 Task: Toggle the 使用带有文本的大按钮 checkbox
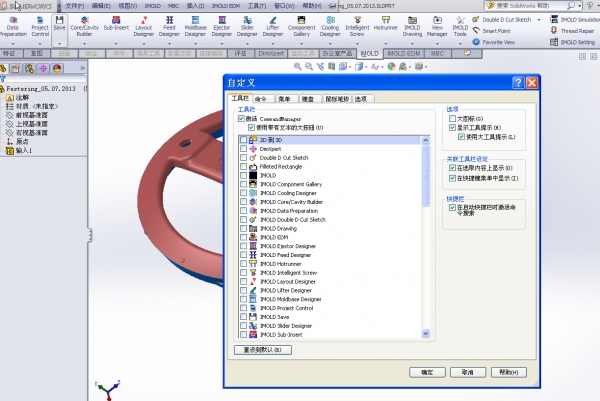coord(251,127)
